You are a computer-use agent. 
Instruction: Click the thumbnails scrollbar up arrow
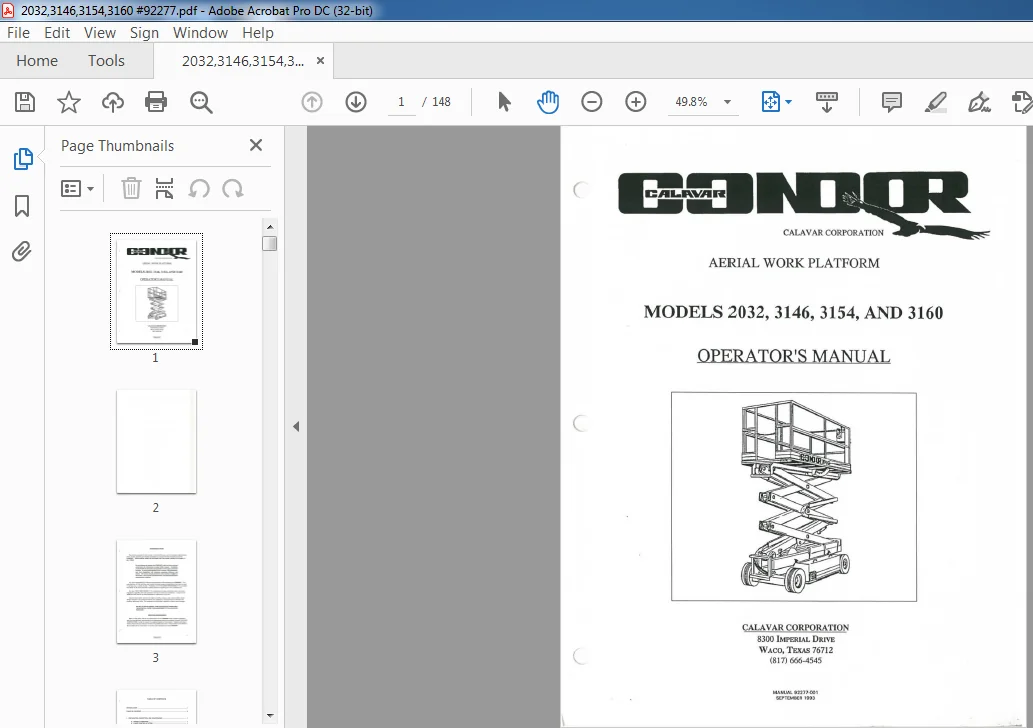coord(269,227)
